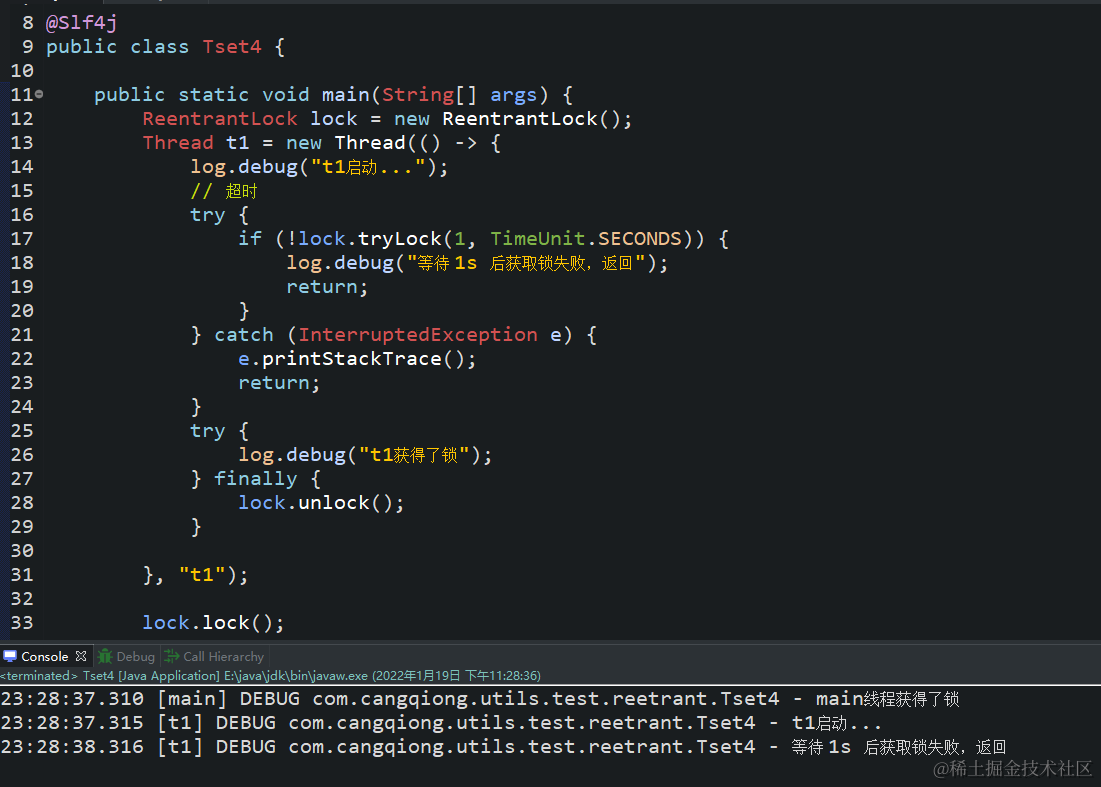Click lock.unlock() on line 28

click(321, 503)
